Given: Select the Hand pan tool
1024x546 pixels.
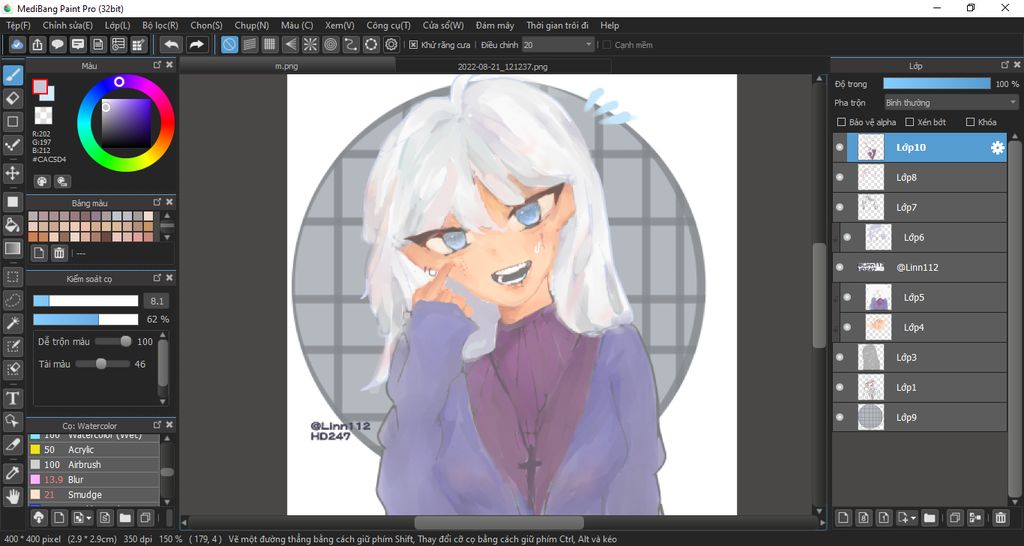Looking at the screenshot, I should pyautogui.click(x=12, y=496).
